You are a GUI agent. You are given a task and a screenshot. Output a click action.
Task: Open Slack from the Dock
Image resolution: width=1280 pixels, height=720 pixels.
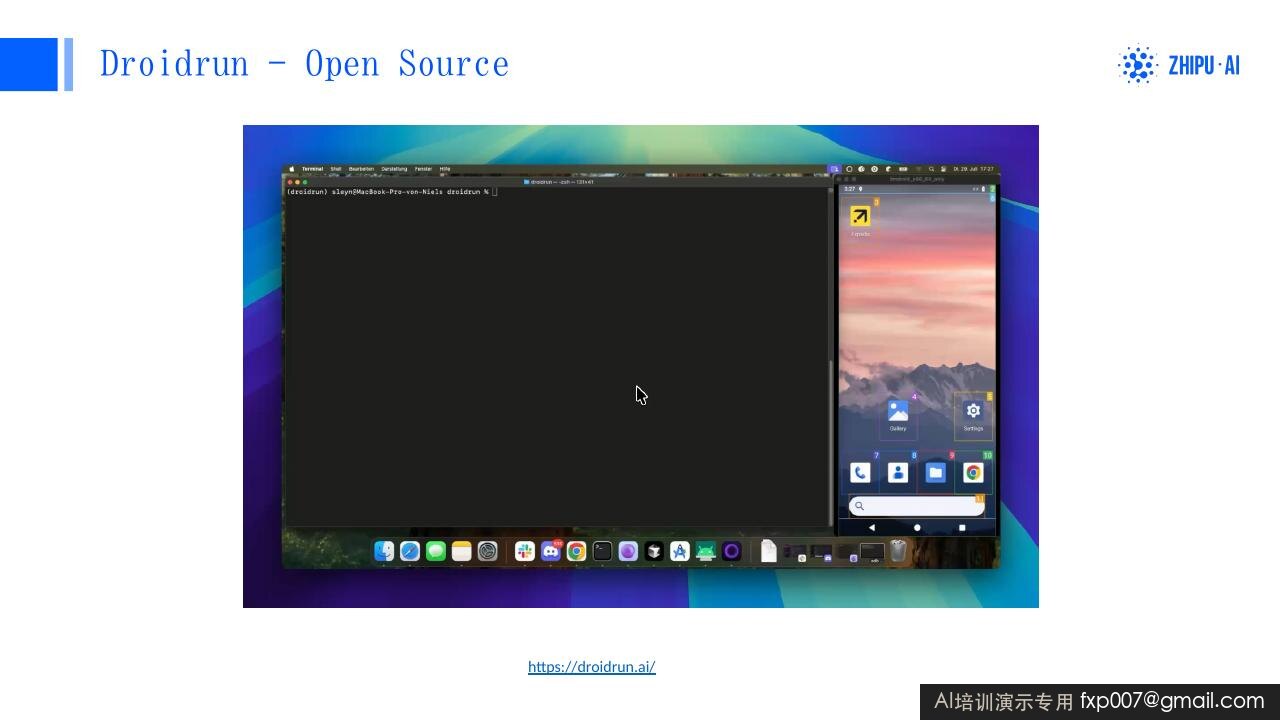(x=525, y=551)
